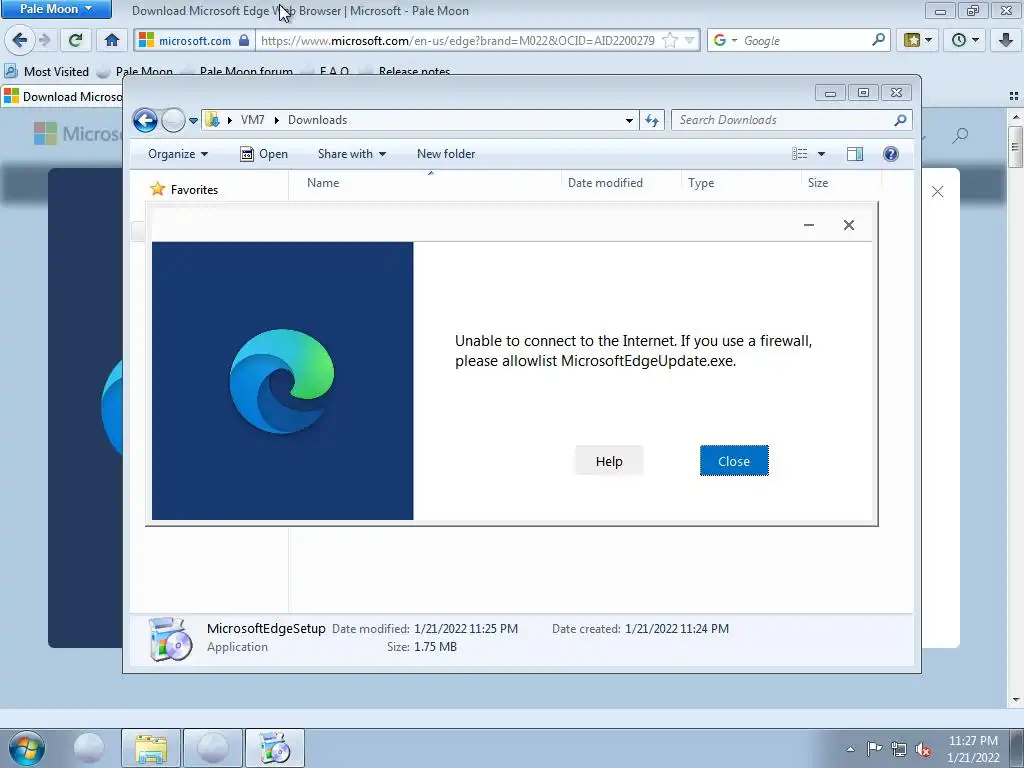The height and width of the screenshot is (768, 1024).
Task: Go forward in the Downloads Explorer window
Action: click(x=172, y=120)
